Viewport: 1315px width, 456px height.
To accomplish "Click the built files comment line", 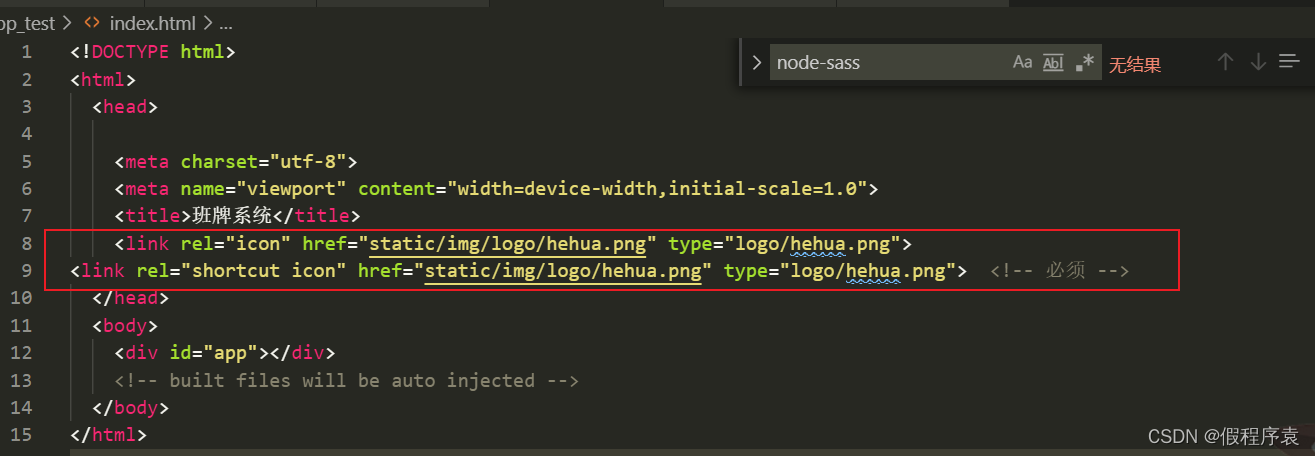I will [347, 380].
